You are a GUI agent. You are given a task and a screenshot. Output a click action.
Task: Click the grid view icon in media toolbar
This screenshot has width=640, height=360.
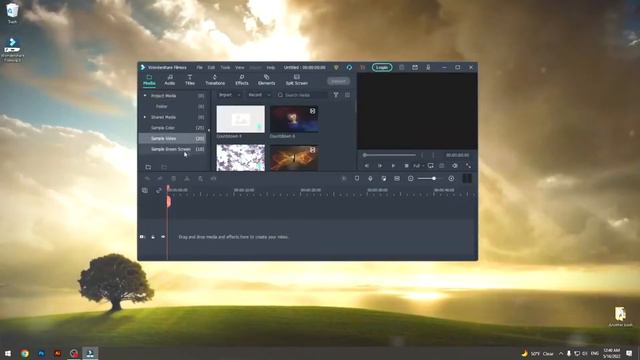point(347,95)
